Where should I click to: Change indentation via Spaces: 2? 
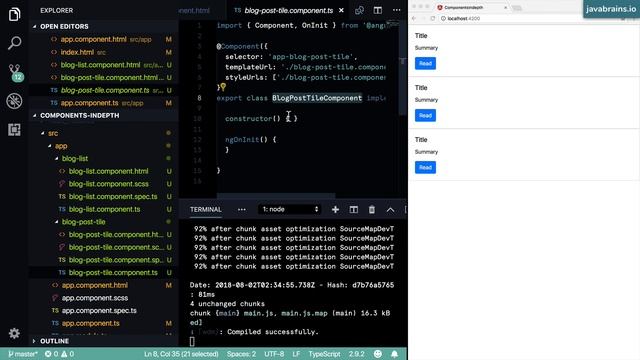click(241, 354)
